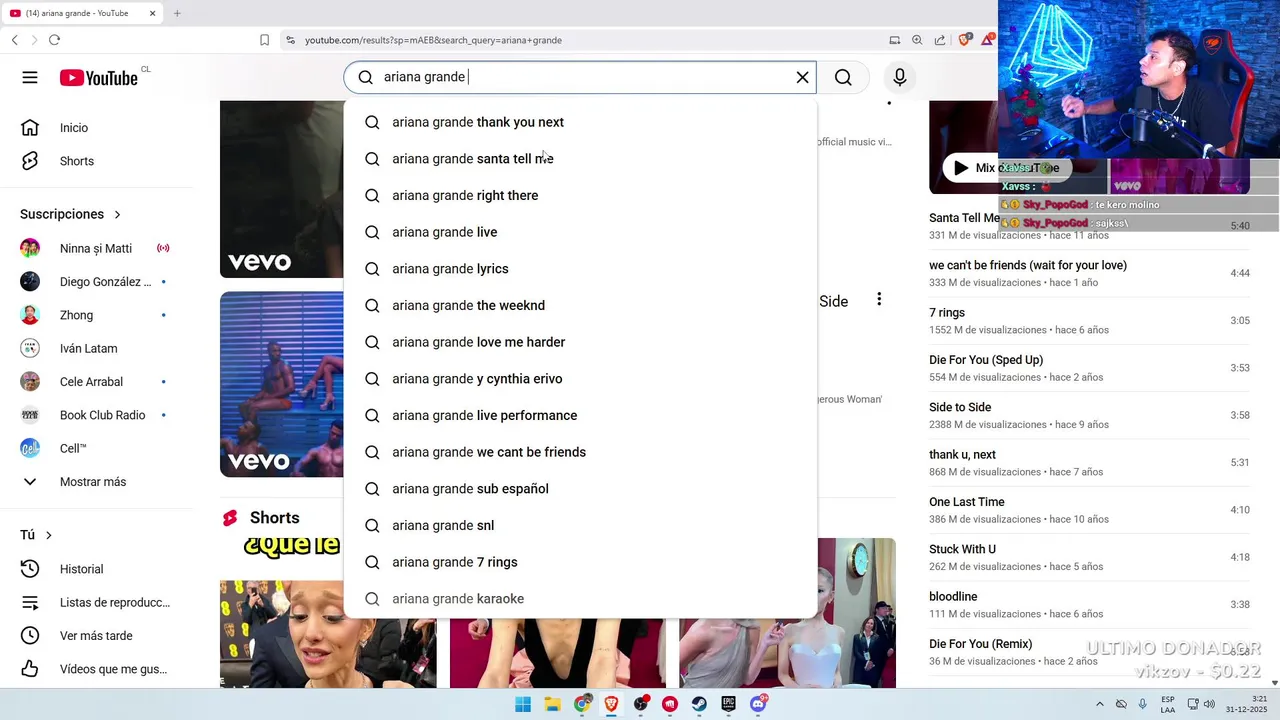This screenshot has height=720, width=1280.
Task: Open Discord from the taskbar
Action: 759,704
